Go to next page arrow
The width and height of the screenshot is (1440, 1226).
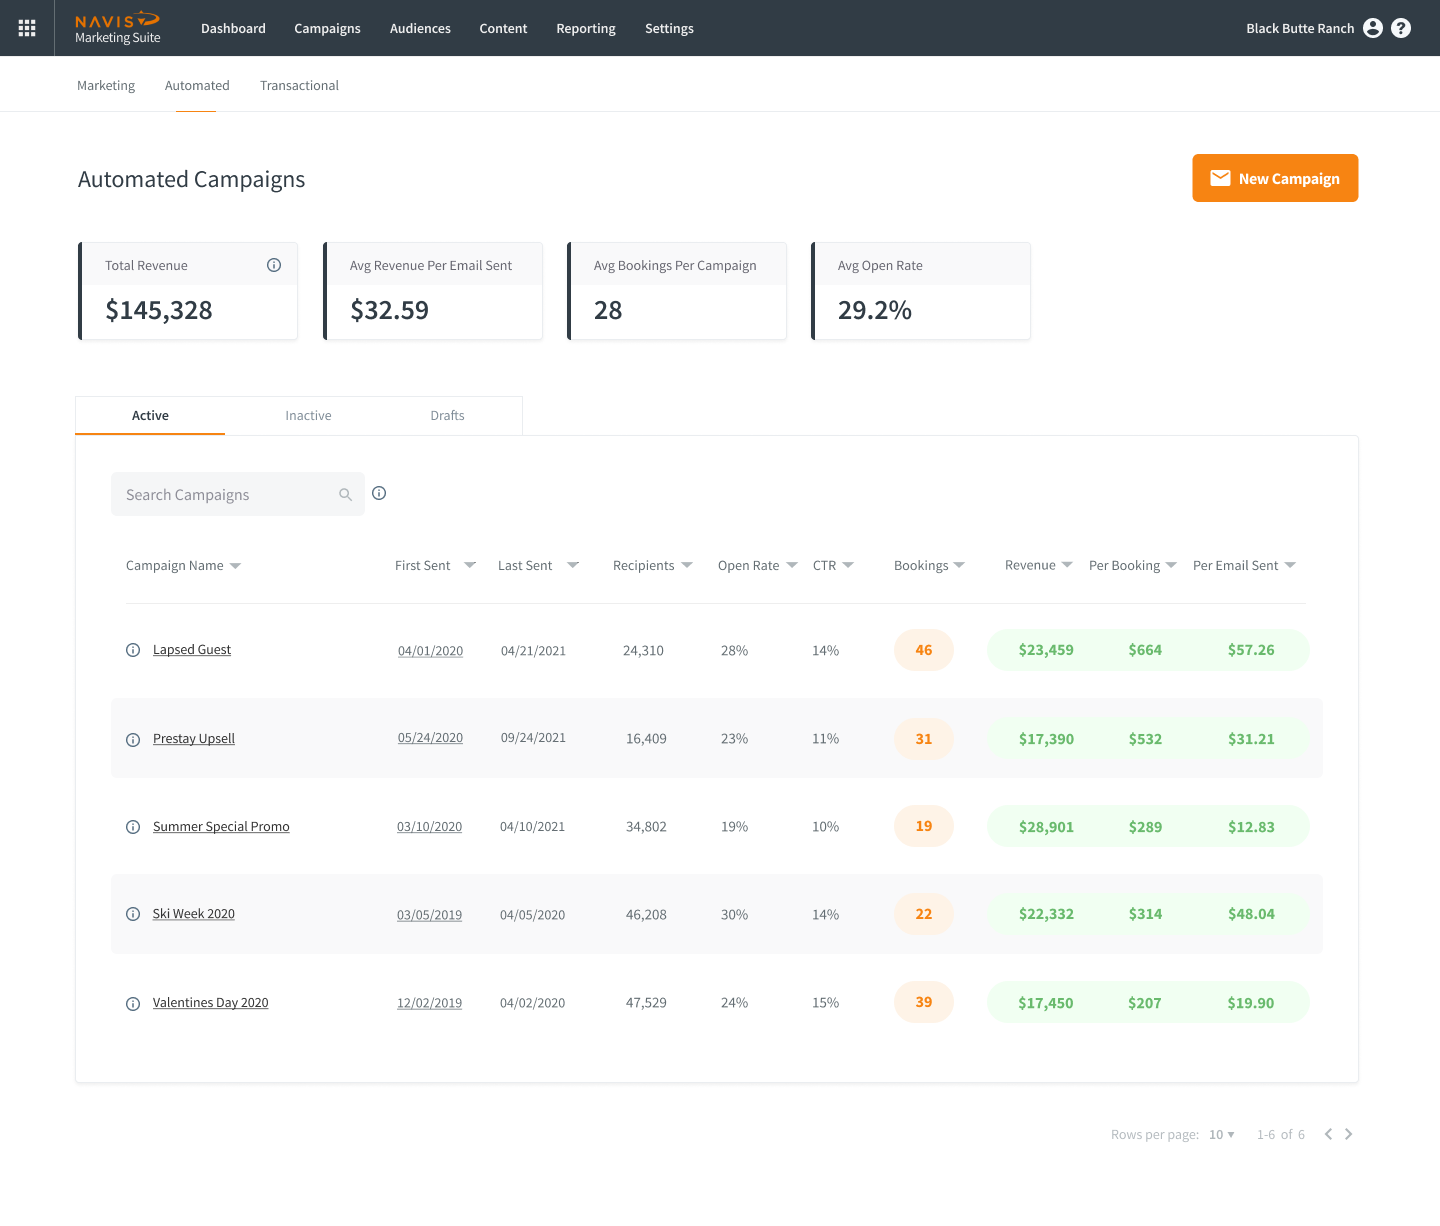pos(1348,1134)
